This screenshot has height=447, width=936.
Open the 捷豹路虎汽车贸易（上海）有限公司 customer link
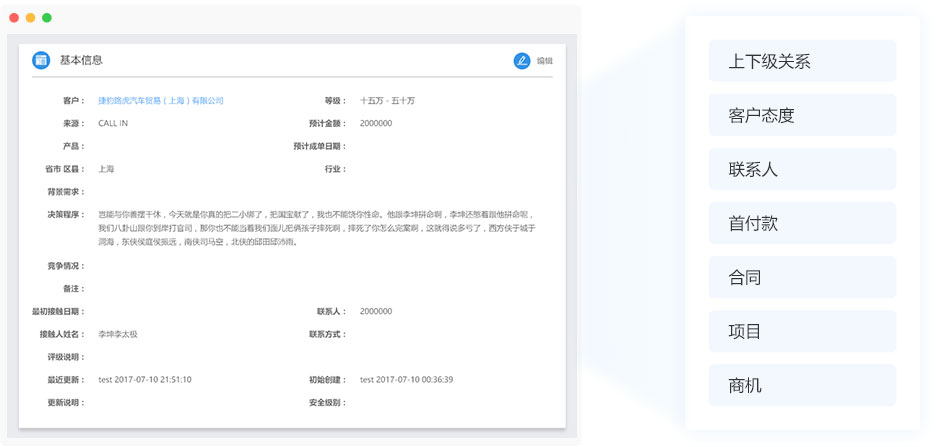[x=160, y=101]
